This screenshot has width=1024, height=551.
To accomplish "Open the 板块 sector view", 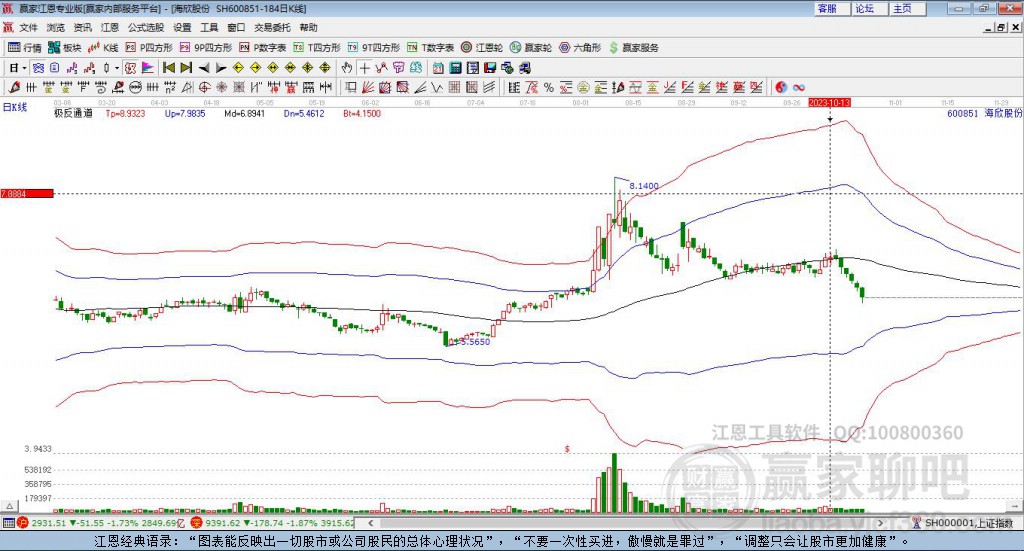I will tap(64, 48).
